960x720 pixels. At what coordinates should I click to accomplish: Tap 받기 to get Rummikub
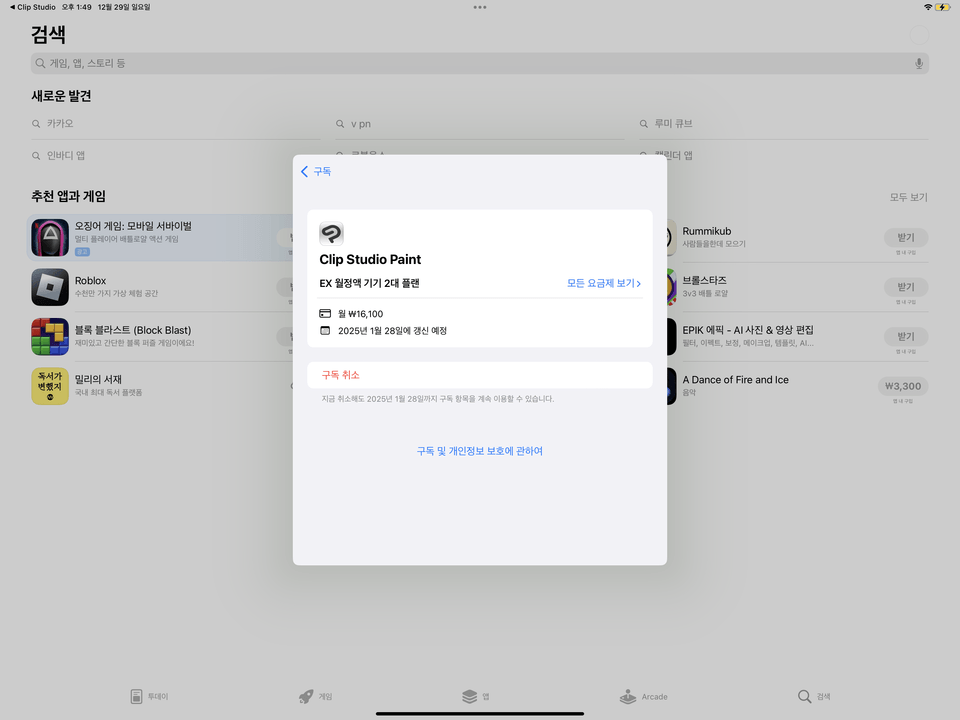(906, 237)
